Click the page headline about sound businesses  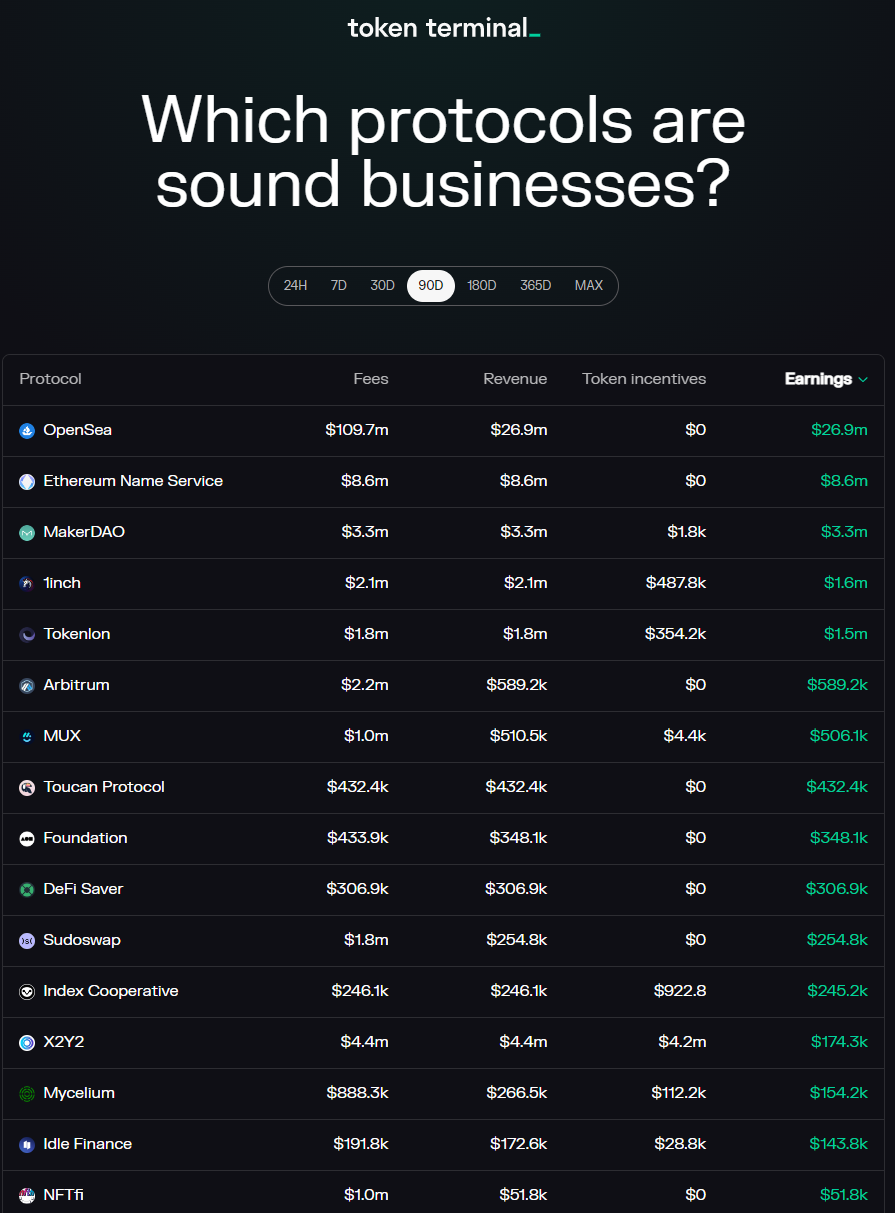444,152
